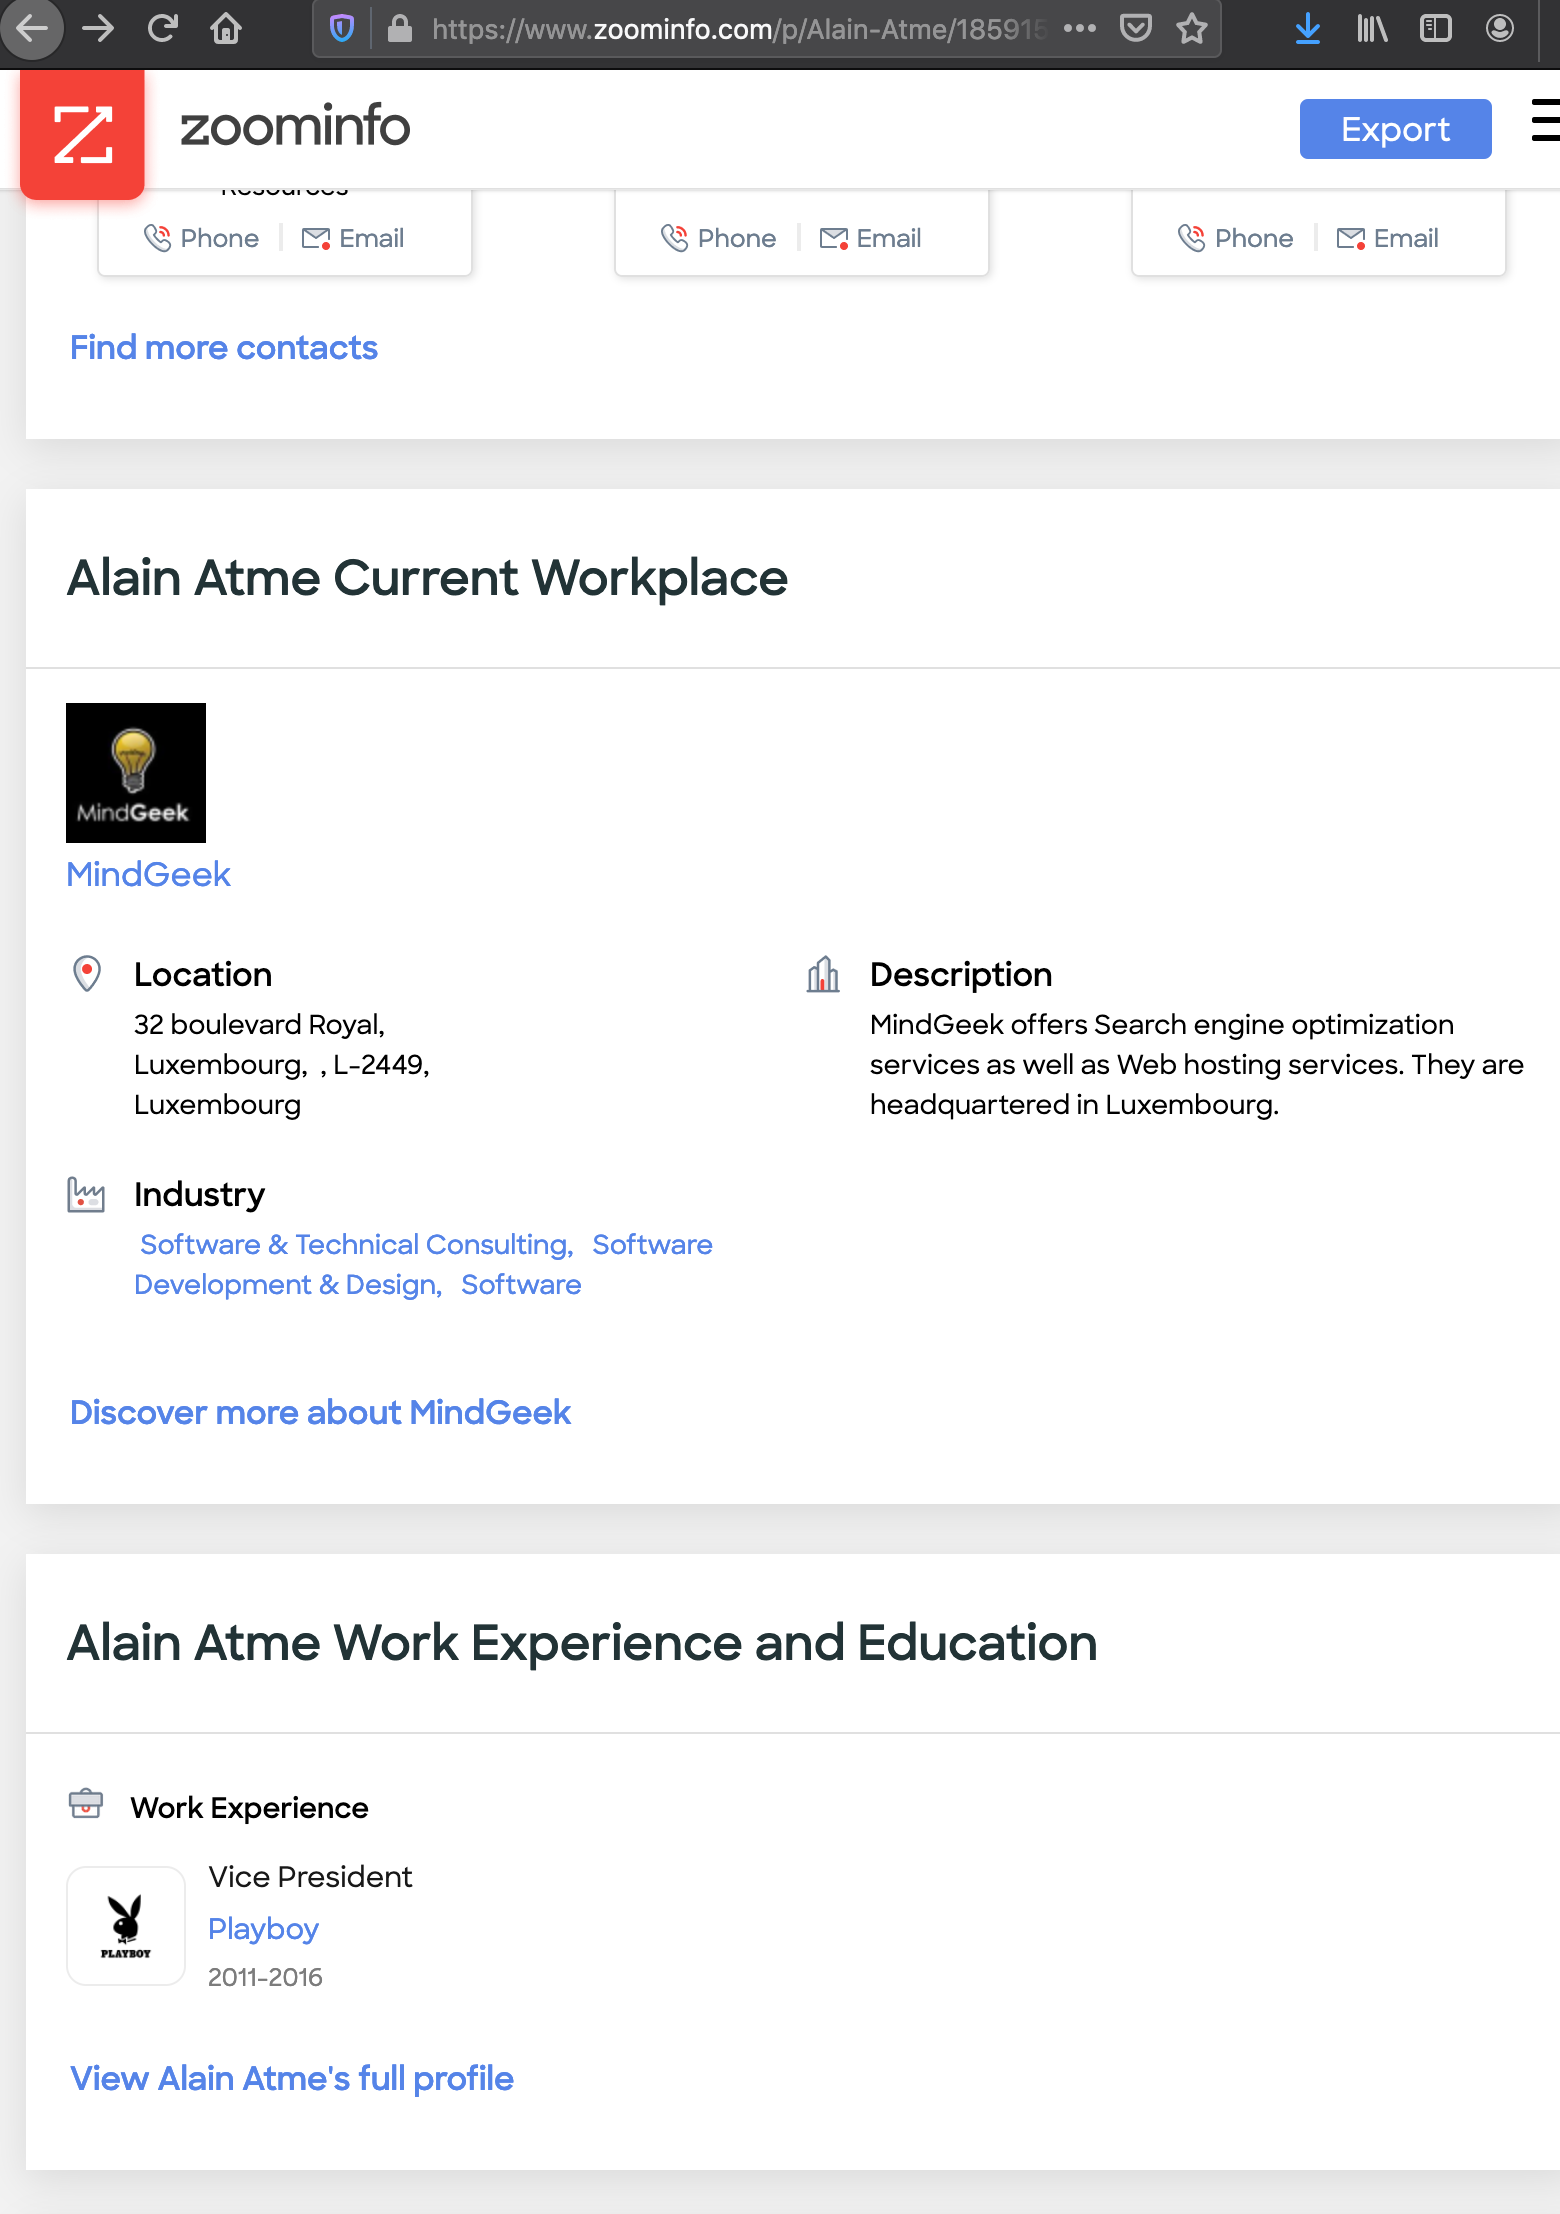View site security info via padlock icon
1560x2214 pixels.
(x=399, y=29)
